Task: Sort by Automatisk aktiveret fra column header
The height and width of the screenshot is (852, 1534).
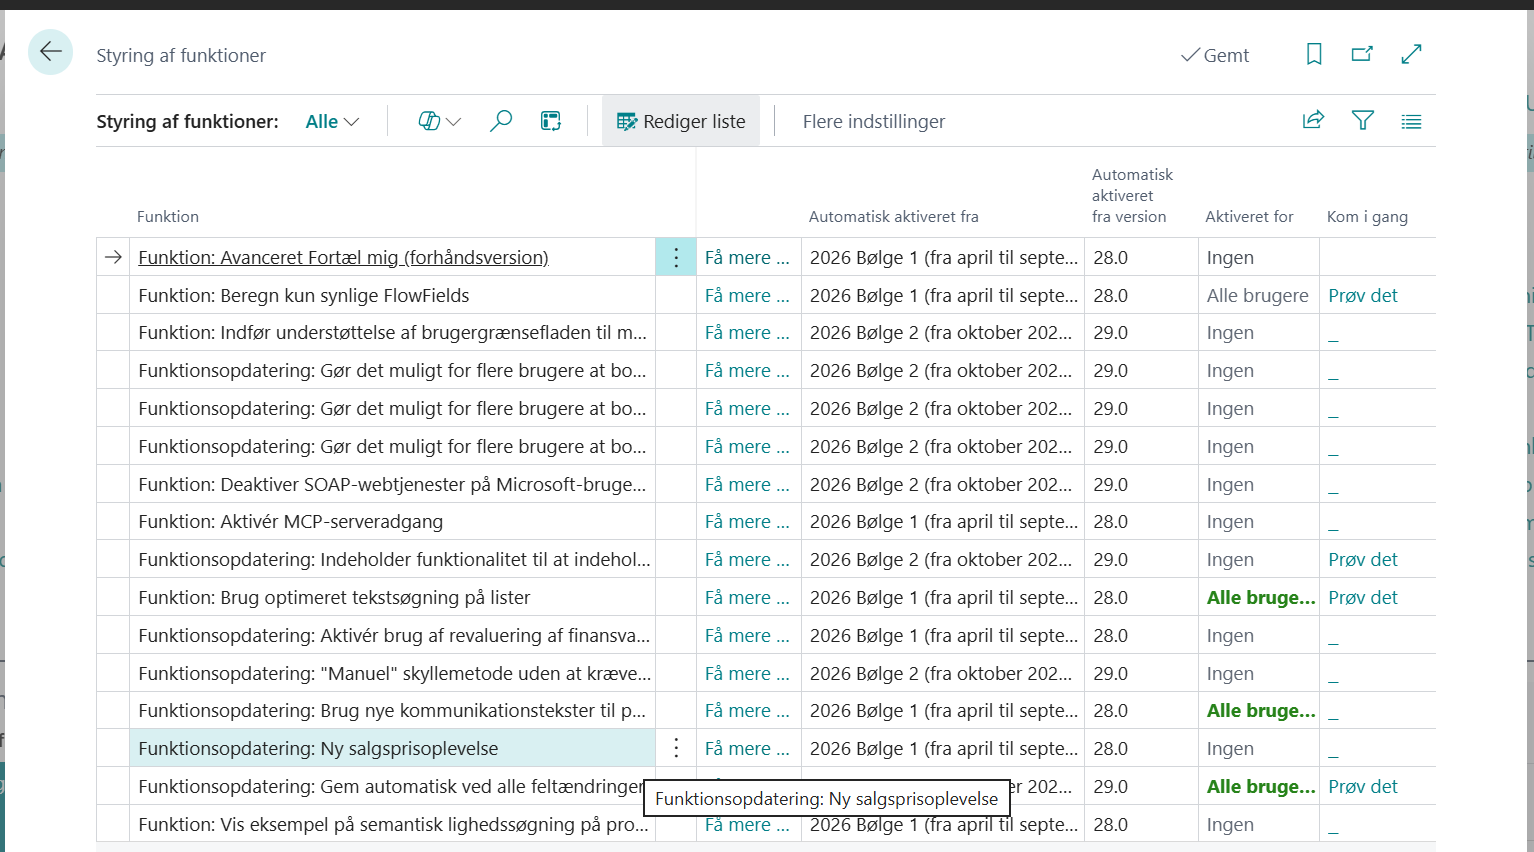Action: pos(893,216)
